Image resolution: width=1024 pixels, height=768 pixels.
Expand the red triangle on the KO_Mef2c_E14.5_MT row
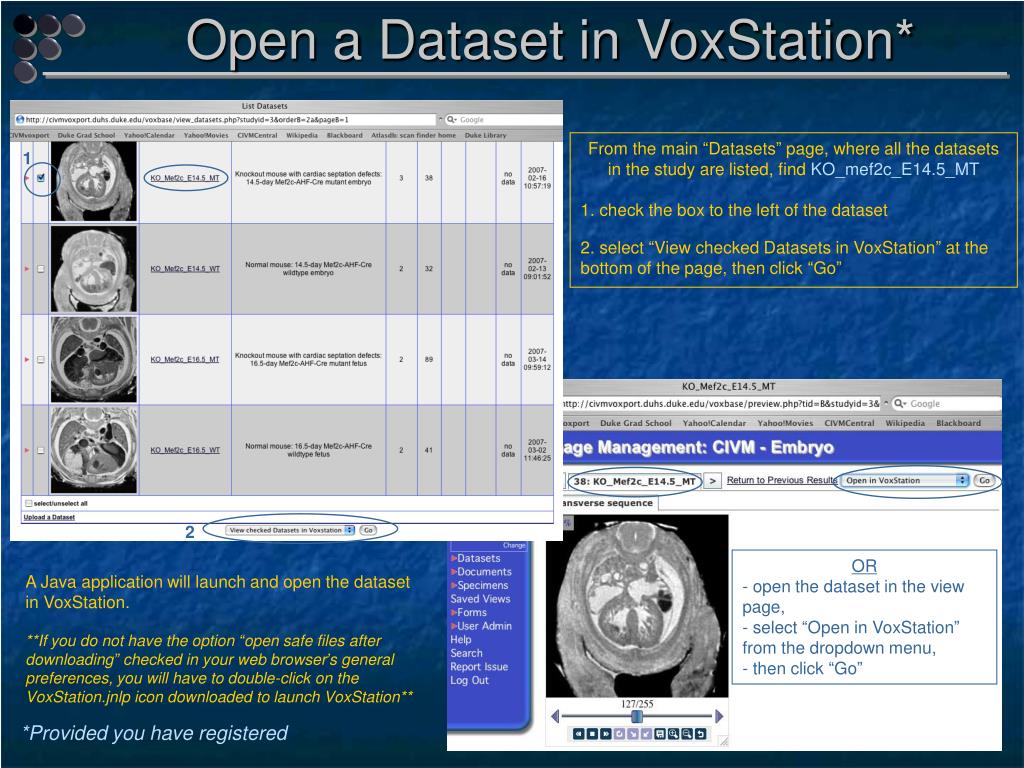(27, 178)
